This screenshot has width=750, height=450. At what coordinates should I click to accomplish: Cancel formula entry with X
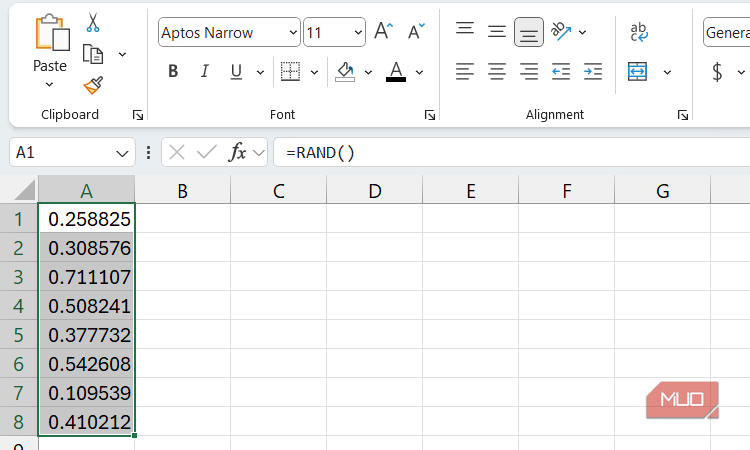177,153
